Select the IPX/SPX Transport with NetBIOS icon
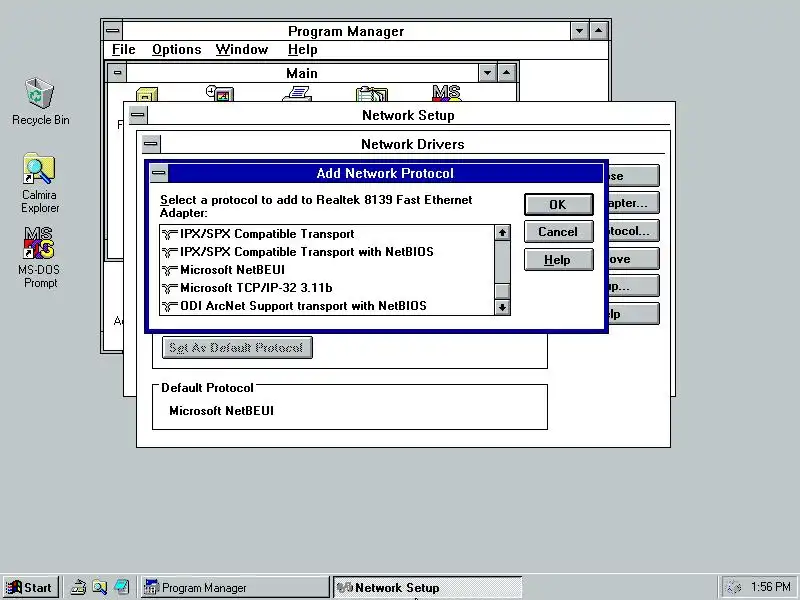Image resolution: width=800 pixels, height=600 pixels. click(169, 252)
